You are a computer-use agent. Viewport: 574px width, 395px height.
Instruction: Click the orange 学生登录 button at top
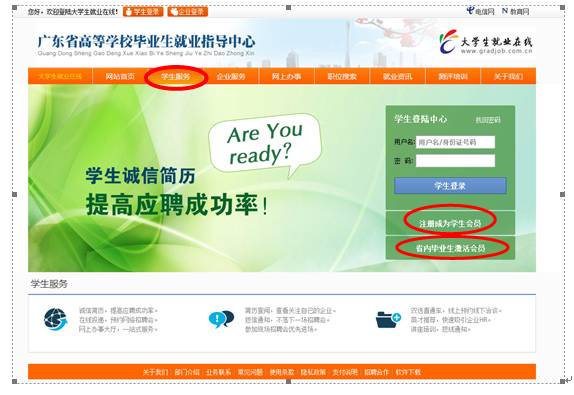click(x=143, y=12)
